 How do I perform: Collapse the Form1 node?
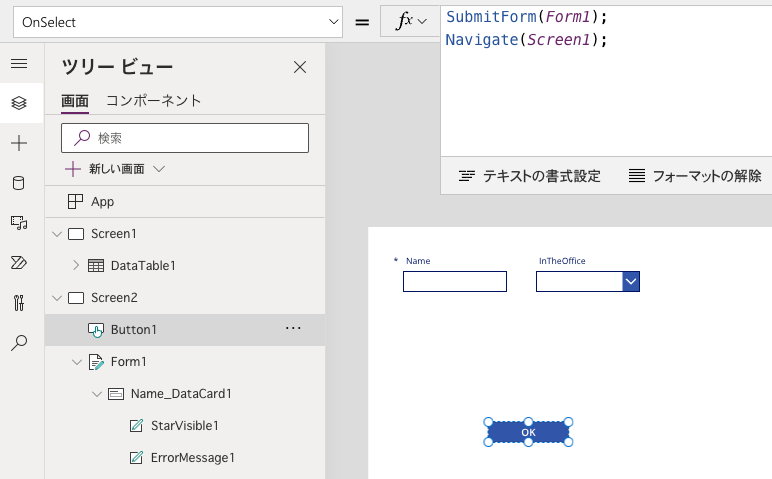(x=77, y=362)
